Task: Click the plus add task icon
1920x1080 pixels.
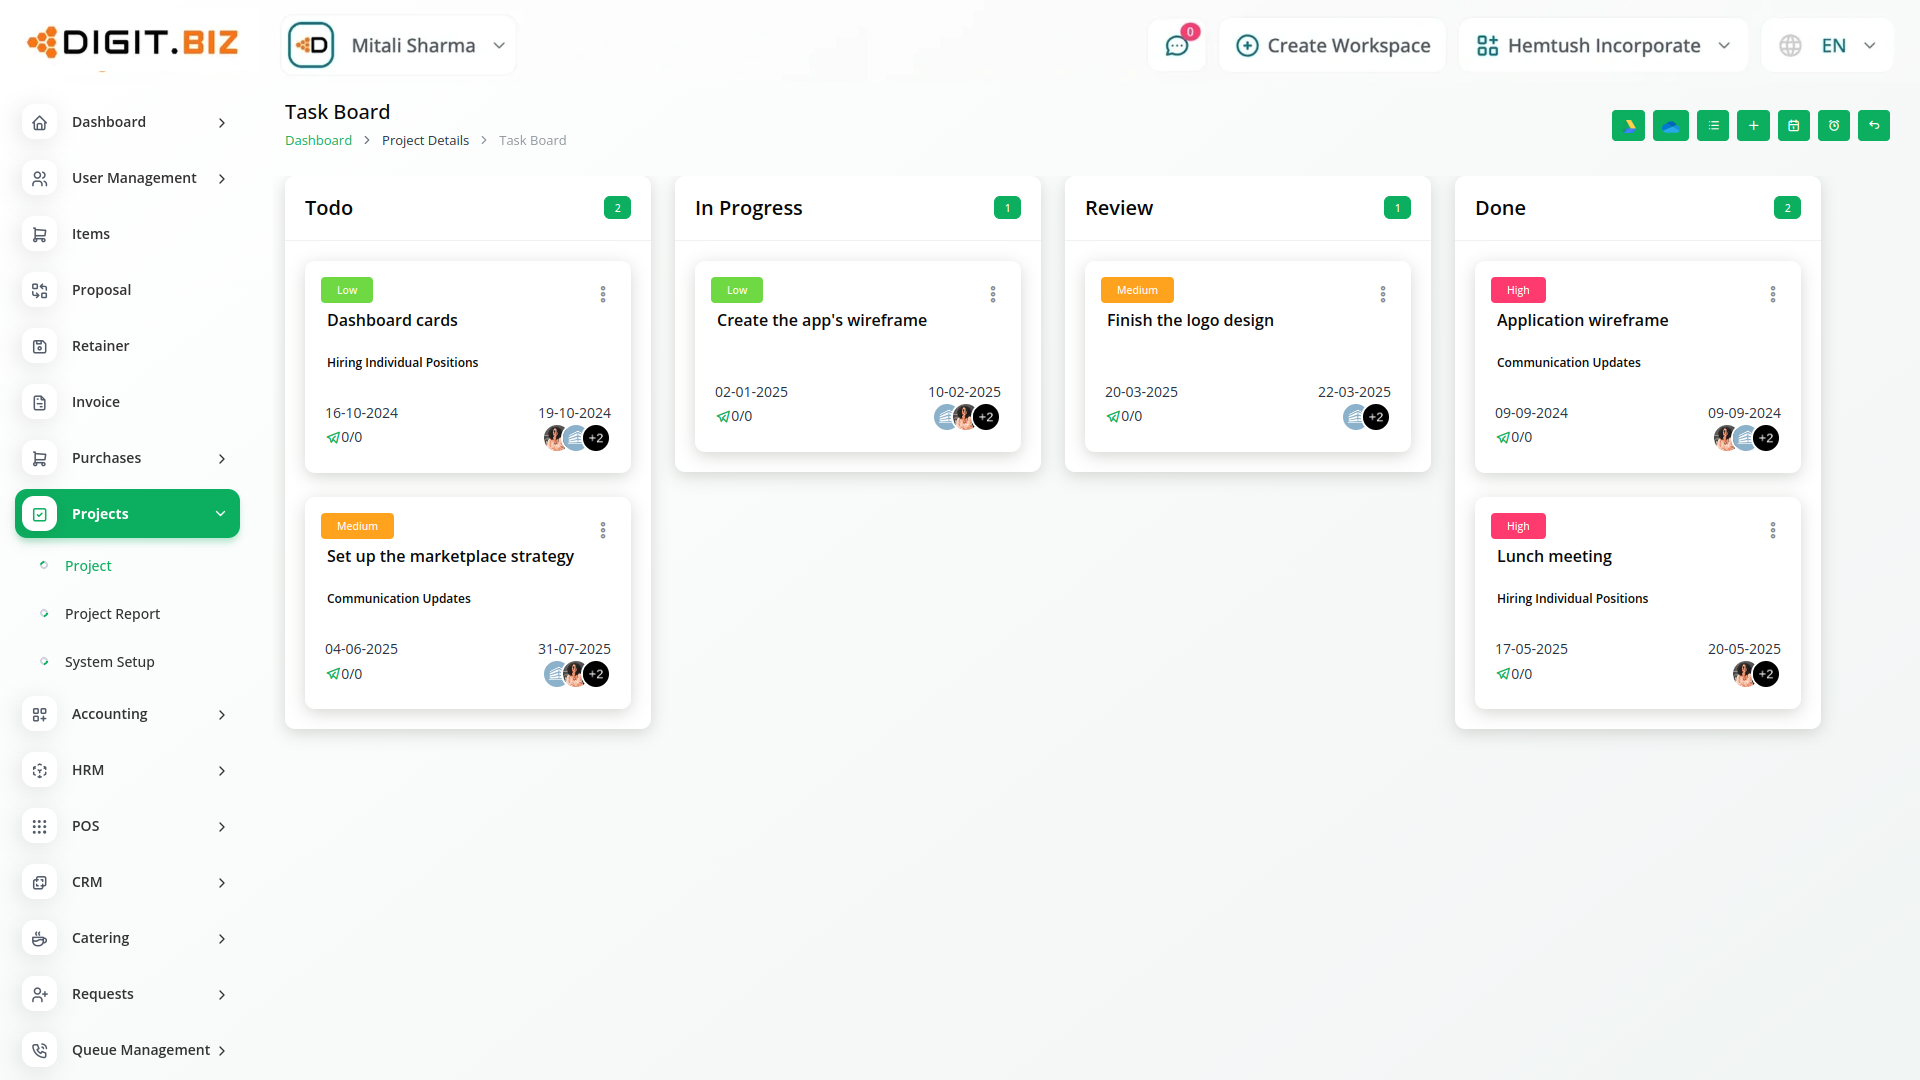Action: 1753,126
